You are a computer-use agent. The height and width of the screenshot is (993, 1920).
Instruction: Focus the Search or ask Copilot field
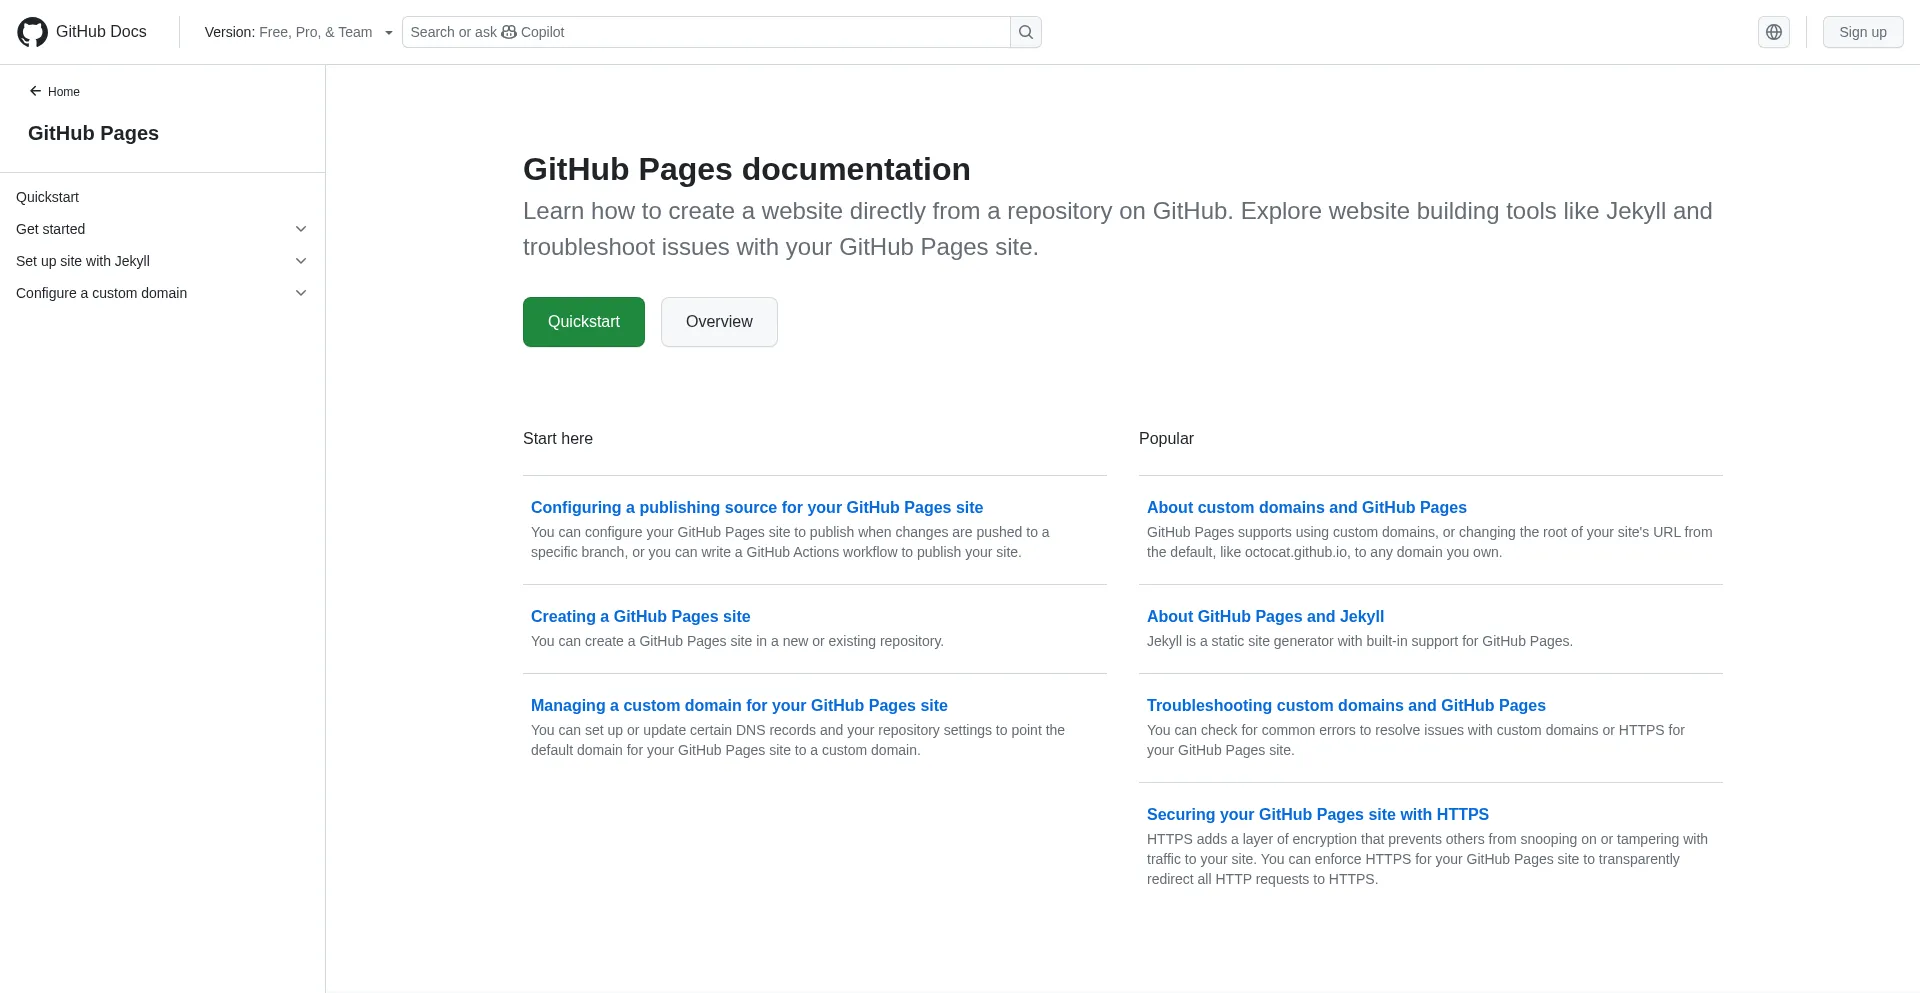click(x=705, y=32)
